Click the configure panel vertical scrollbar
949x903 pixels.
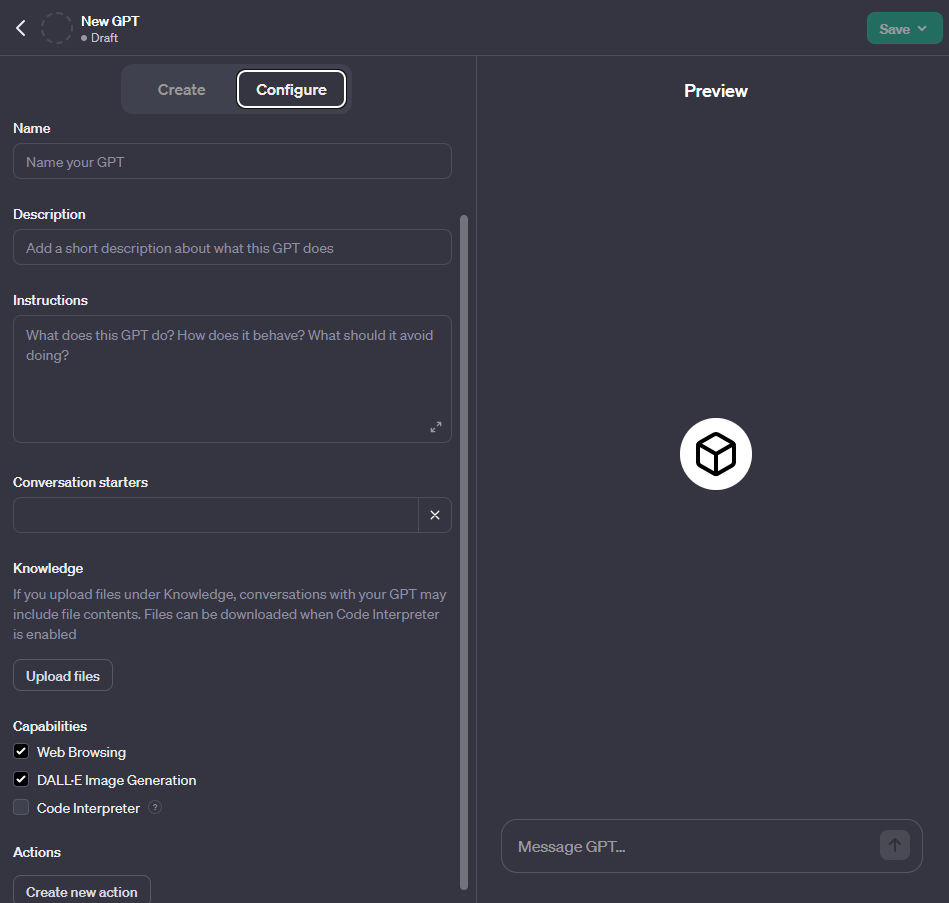[x=463, y=550]
